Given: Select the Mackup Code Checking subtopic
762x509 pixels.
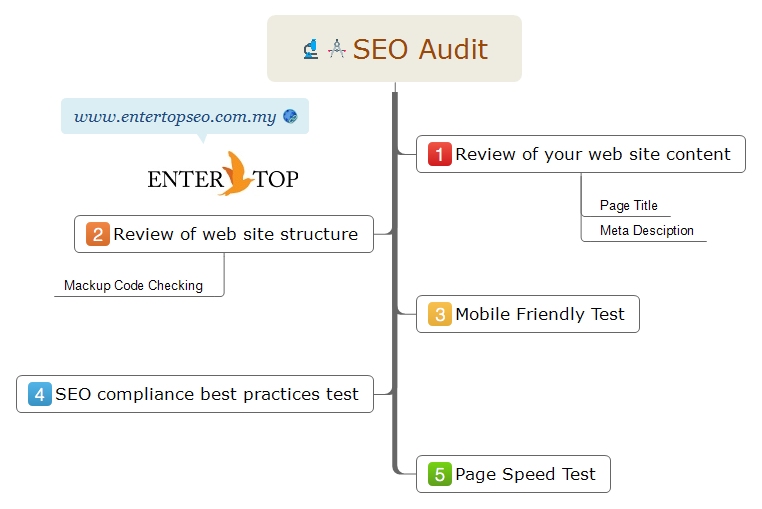Looking at the screenshot, I should (x=133, y=285).
